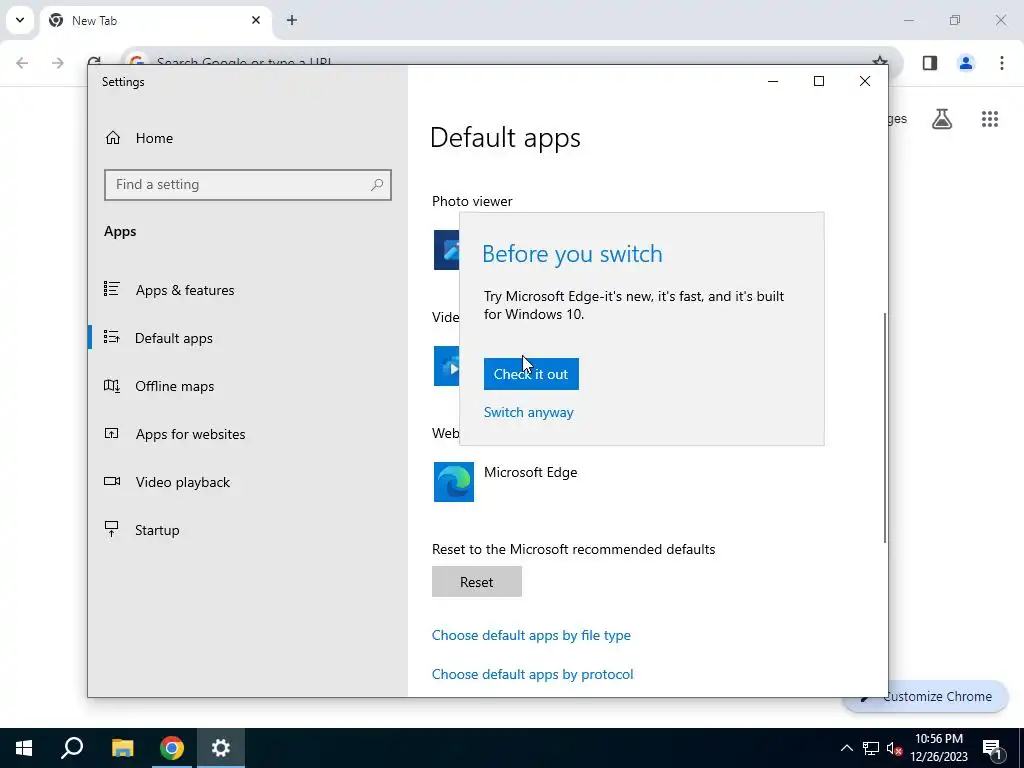Open Choose default apps by protocol
This screenshot has width=1024, height=768.
(x=532, y=674)
